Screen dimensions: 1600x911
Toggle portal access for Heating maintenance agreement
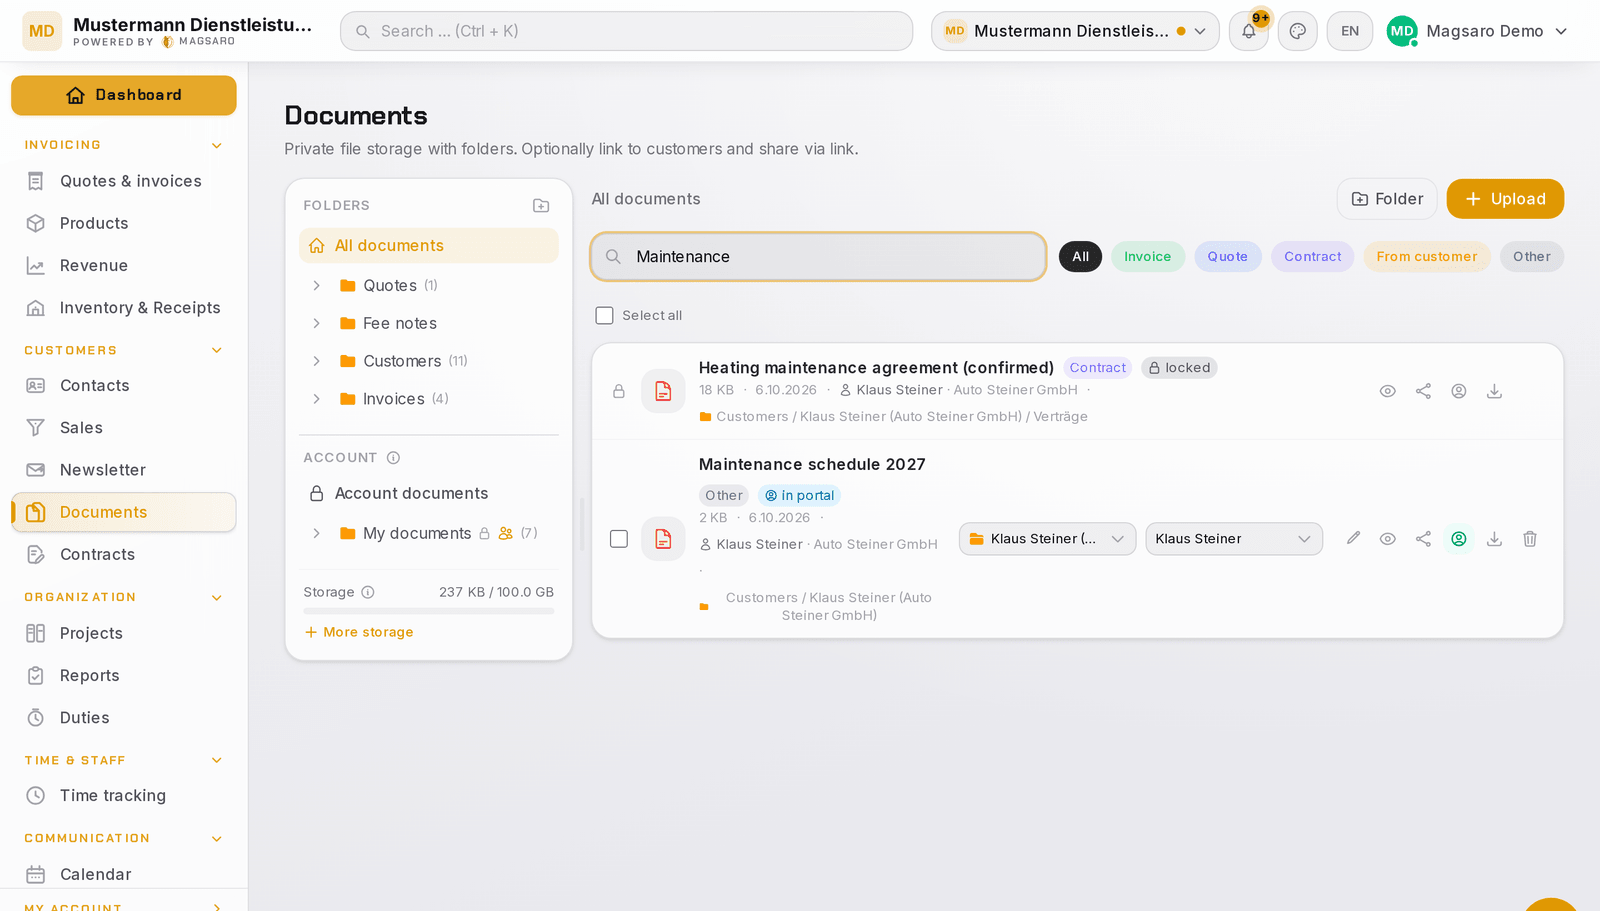[x=1459, y=391]
